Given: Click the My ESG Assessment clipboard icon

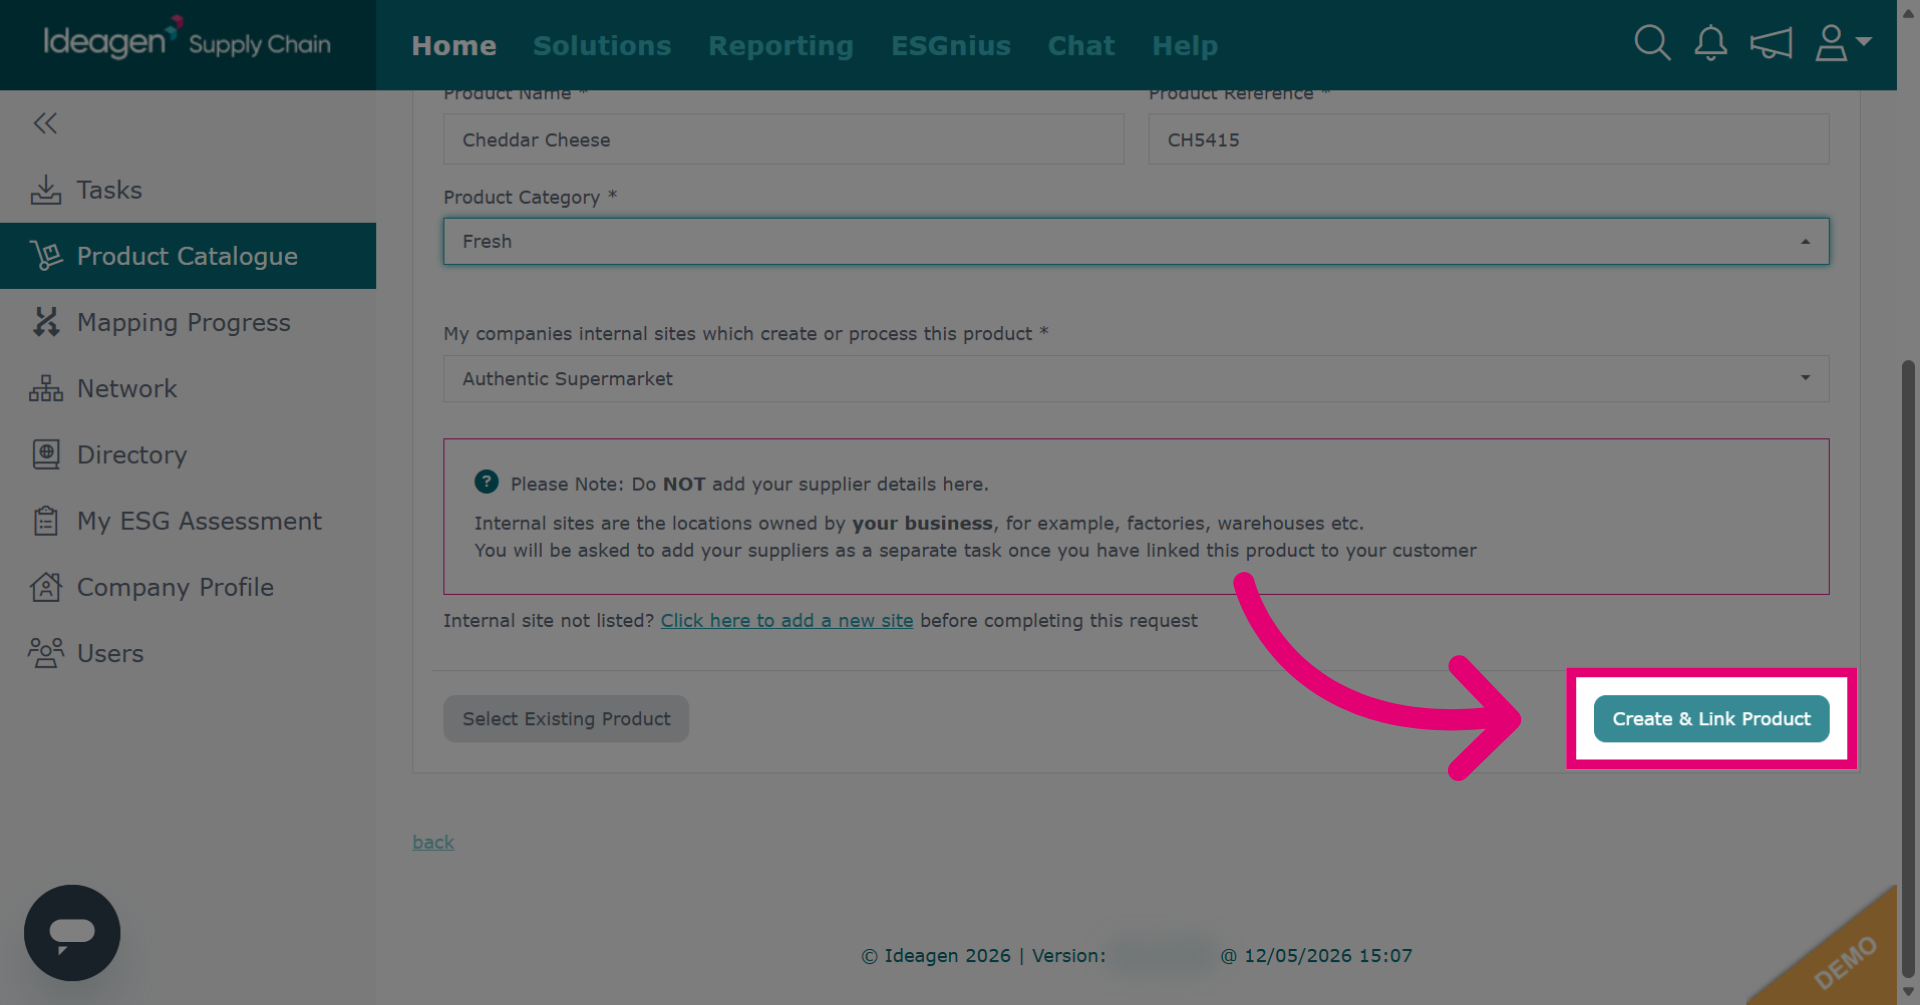Looking at the screenshot, I should [x=46, y=521].
